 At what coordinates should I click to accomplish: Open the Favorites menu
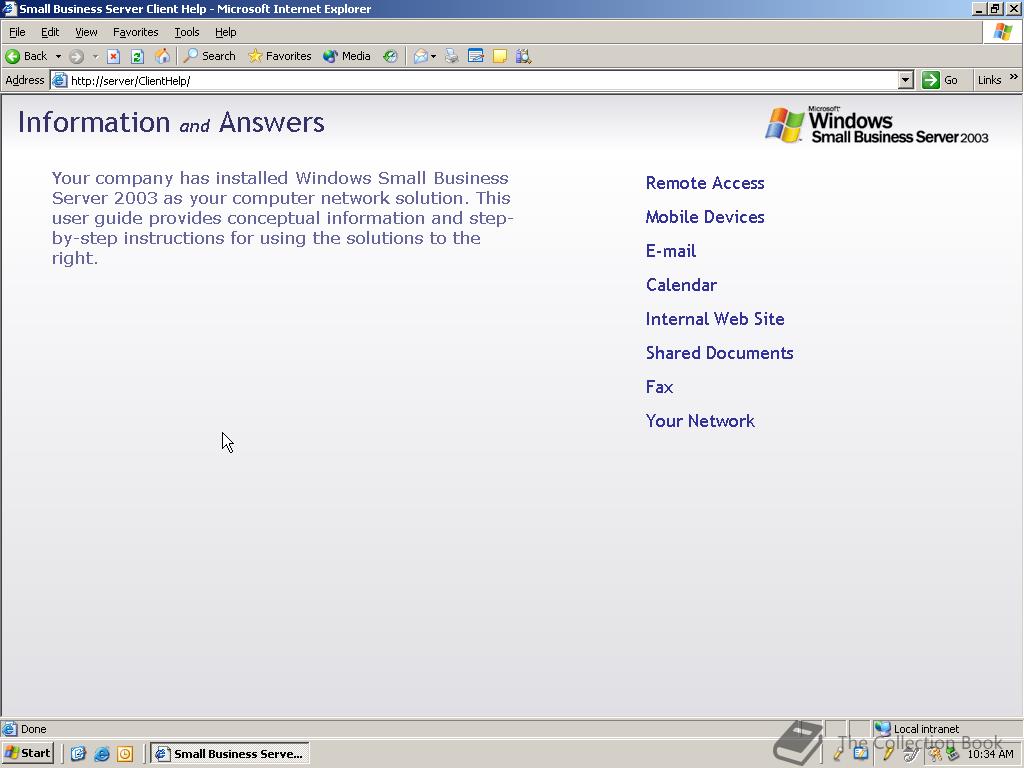[136, 32]
